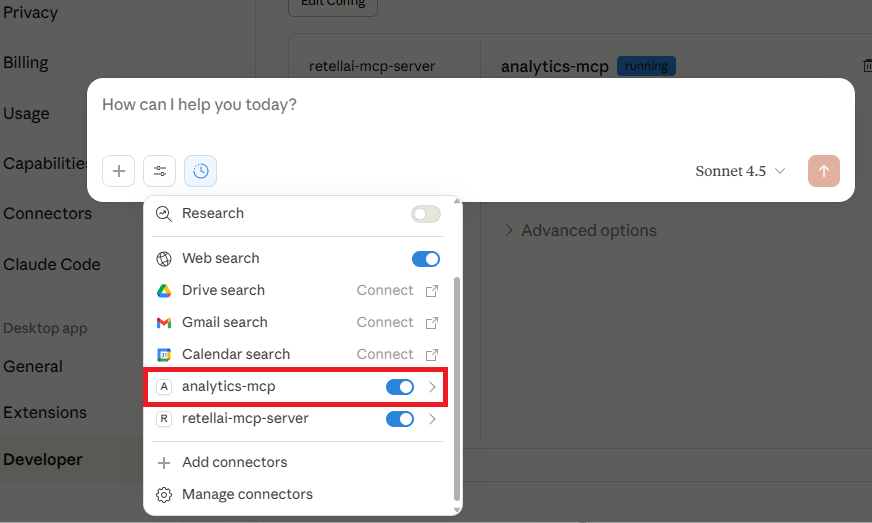Image resolution: width=872 pixels, height=523 pixels.
Task: Select Extensions in the sidebar
Action: pos(45,412)
